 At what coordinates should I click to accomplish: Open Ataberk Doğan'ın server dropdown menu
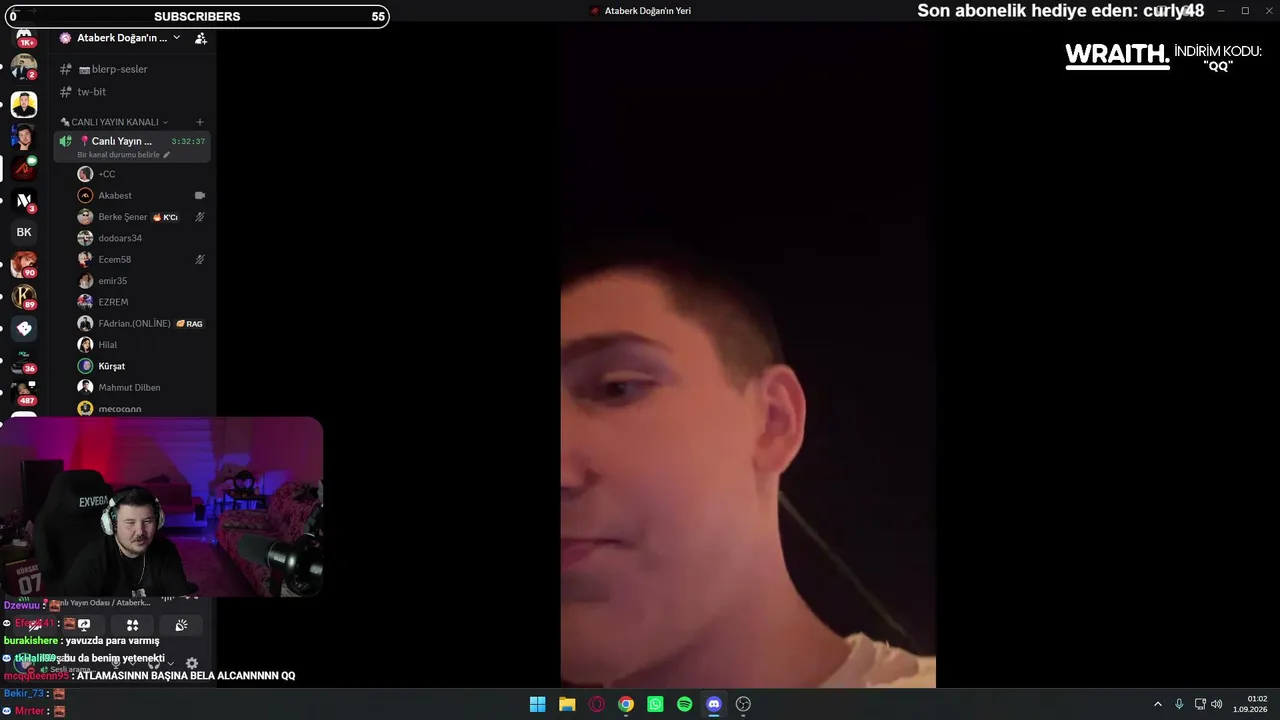(x=121, y=38)
